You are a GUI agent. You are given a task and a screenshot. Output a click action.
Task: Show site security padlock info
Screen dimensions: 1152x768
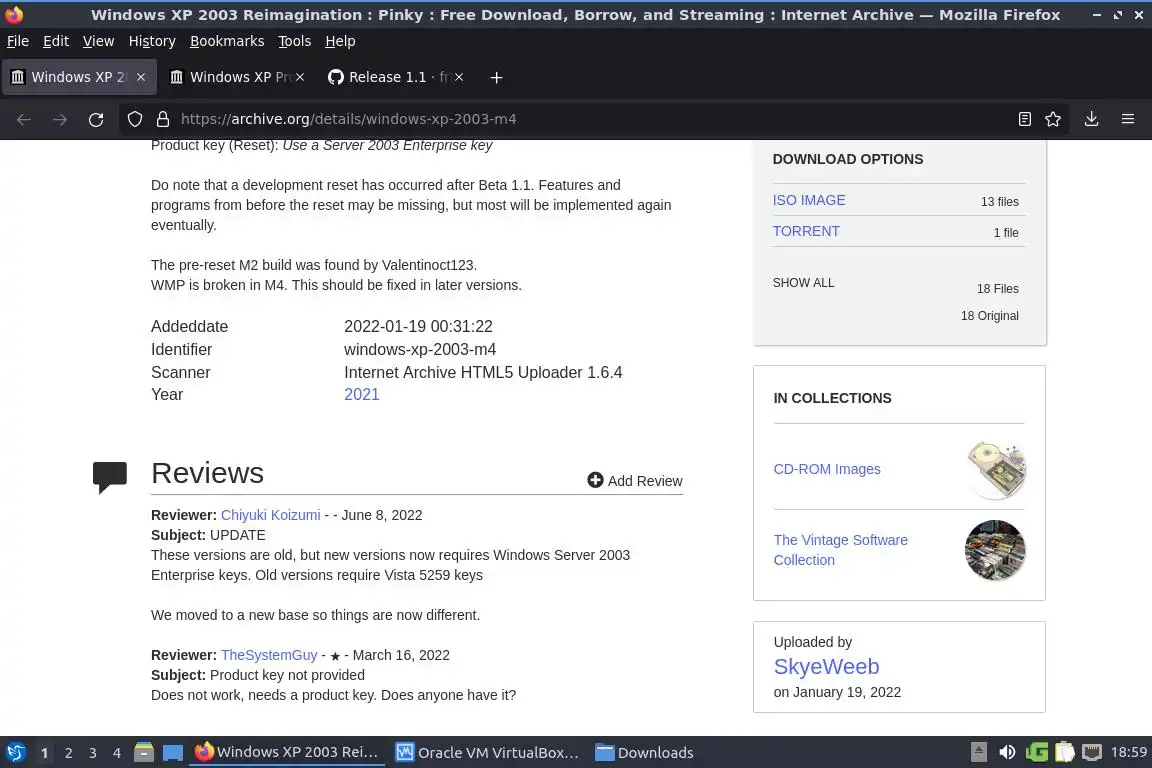pos(163,119)
